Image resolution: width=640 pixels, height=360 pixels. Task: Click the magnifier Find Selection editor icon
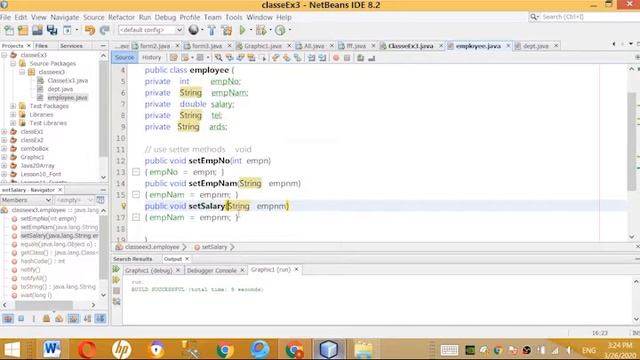[x=219, y=58]
